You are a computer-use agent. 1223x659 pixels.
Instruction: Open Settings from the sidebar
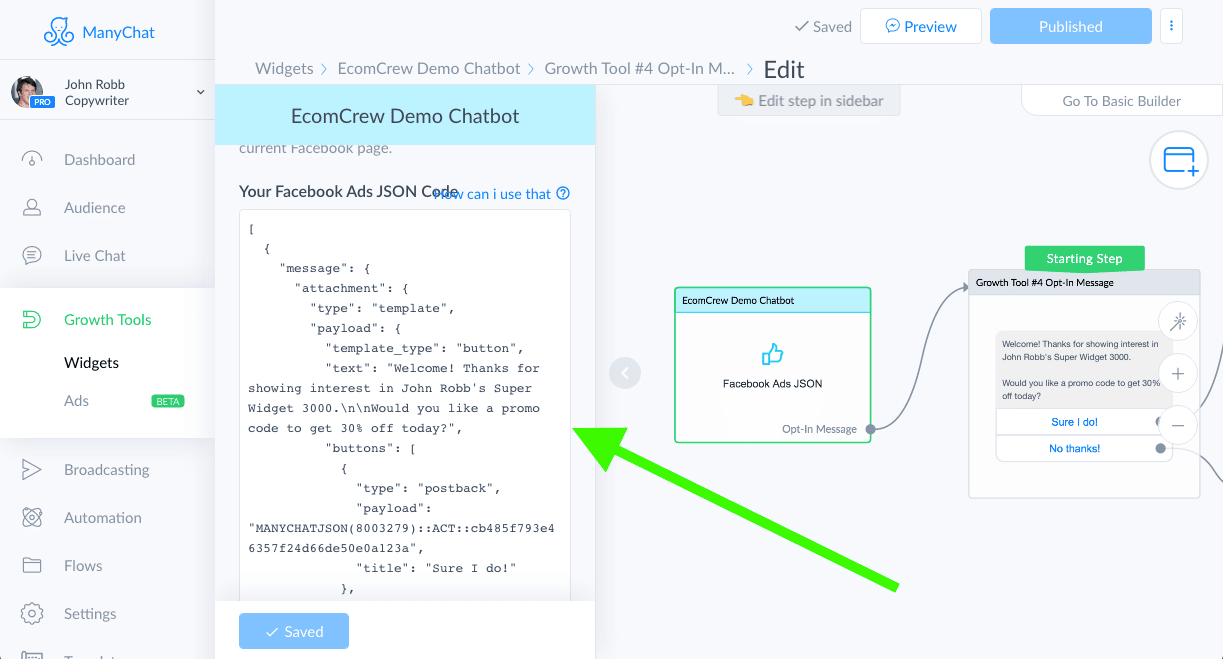click(89, 613)
